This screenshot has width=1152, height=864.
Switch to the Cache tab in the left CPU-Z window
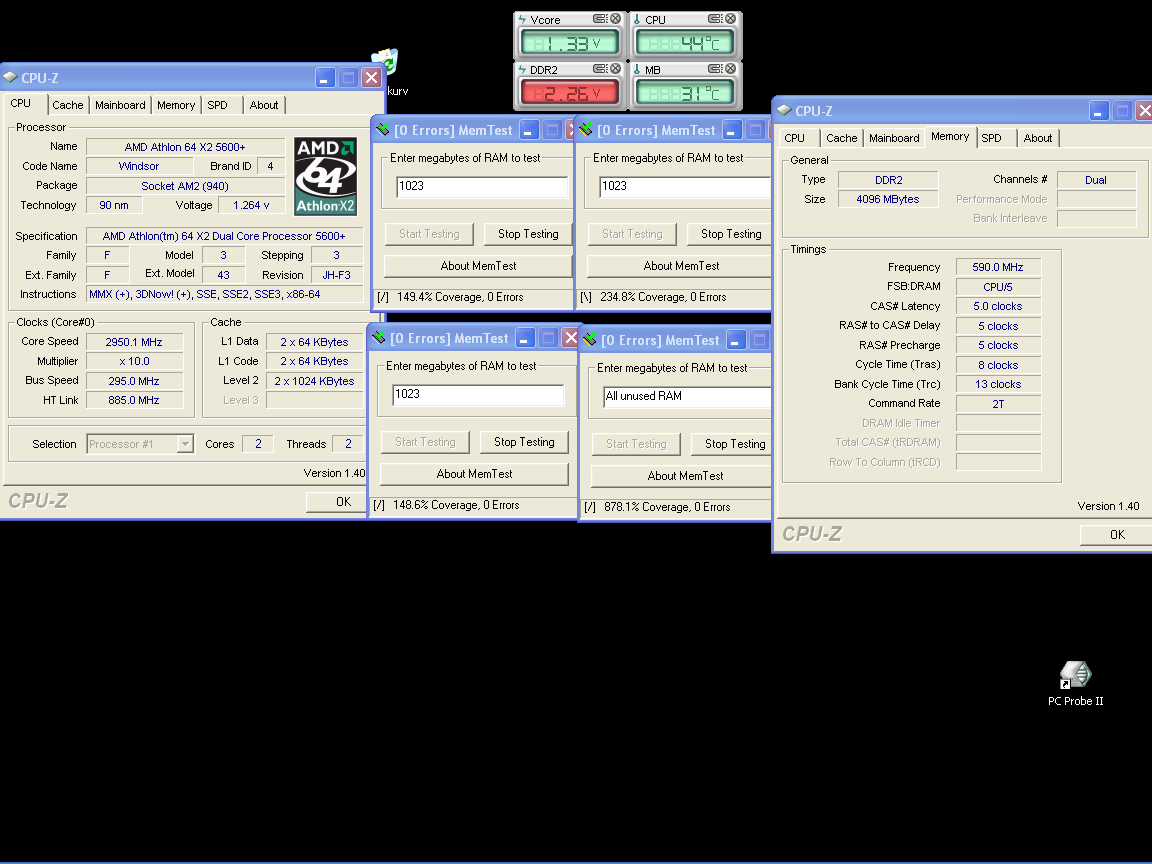68,105
